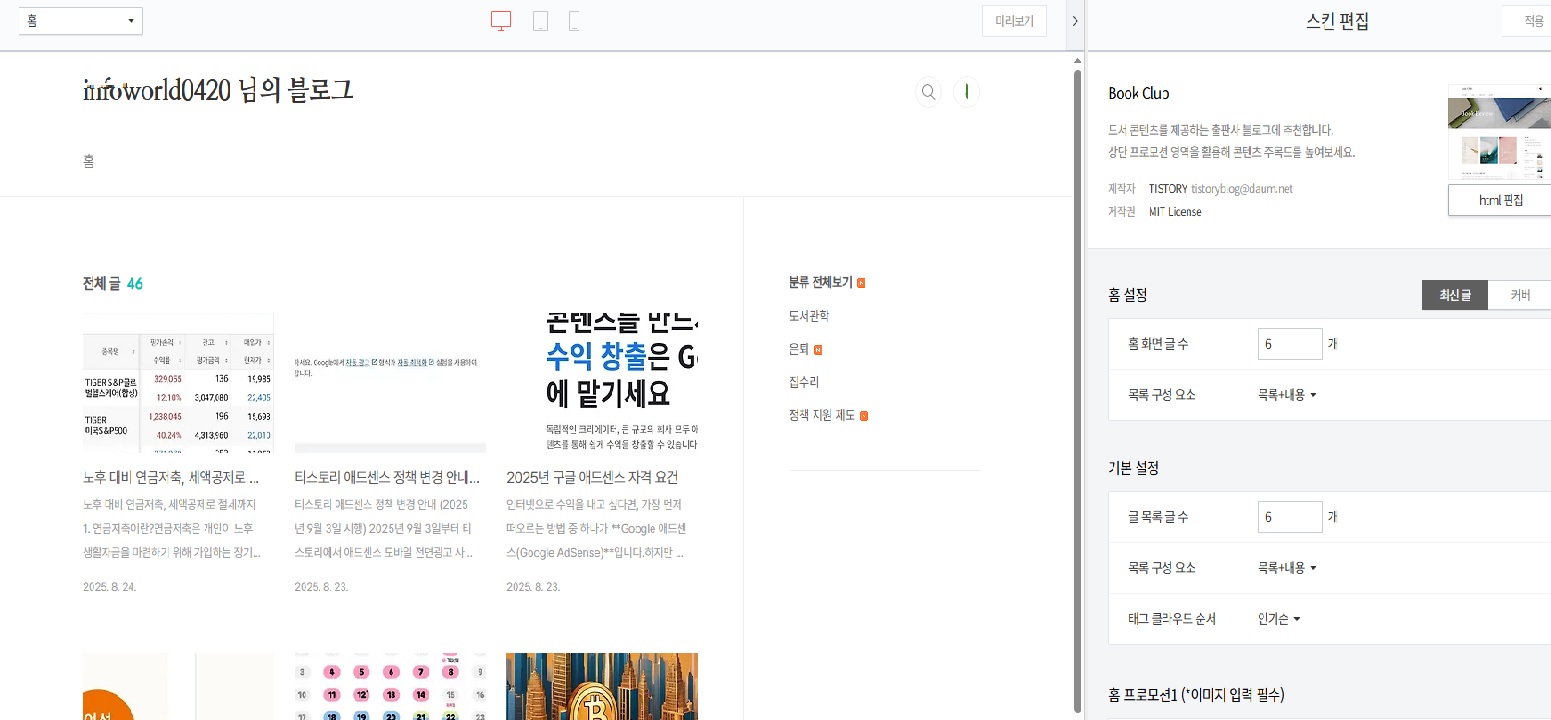Image resolution: width=1551 pixels, height=720 pixels.
Task: Click the 글 목록 글 수 input field
Action: (x=1290, y=517)
